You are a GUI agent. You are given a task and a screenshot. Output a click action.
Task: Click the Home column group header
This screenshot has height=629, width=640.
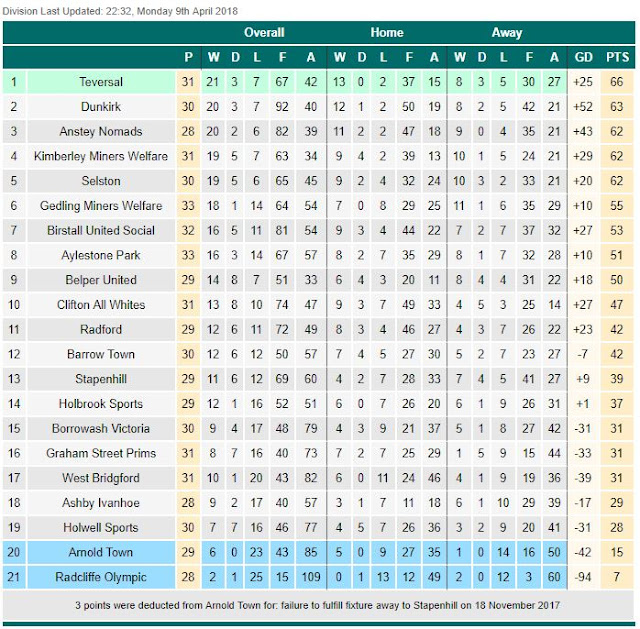[x=387, y=32]
